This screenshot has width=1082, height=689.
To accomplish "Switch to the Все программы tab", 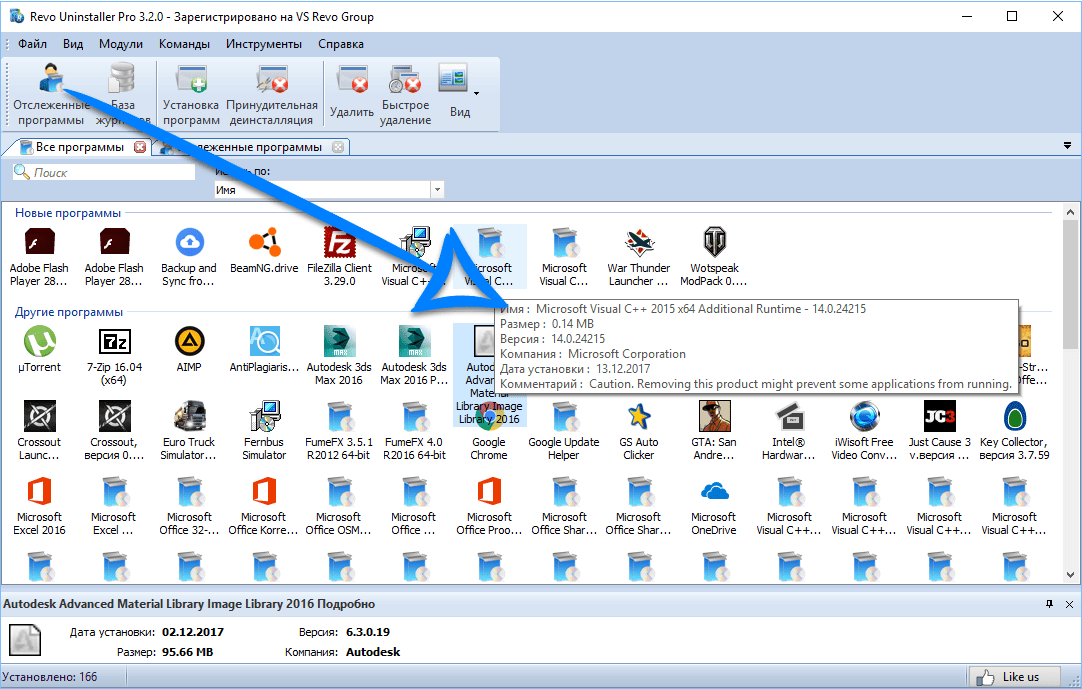I will [x=79, y=147].
